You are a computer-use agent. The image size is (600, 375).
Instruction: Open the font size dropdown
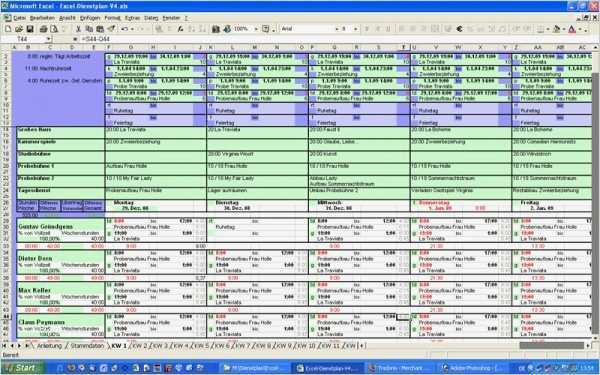(x=355, y=29)
